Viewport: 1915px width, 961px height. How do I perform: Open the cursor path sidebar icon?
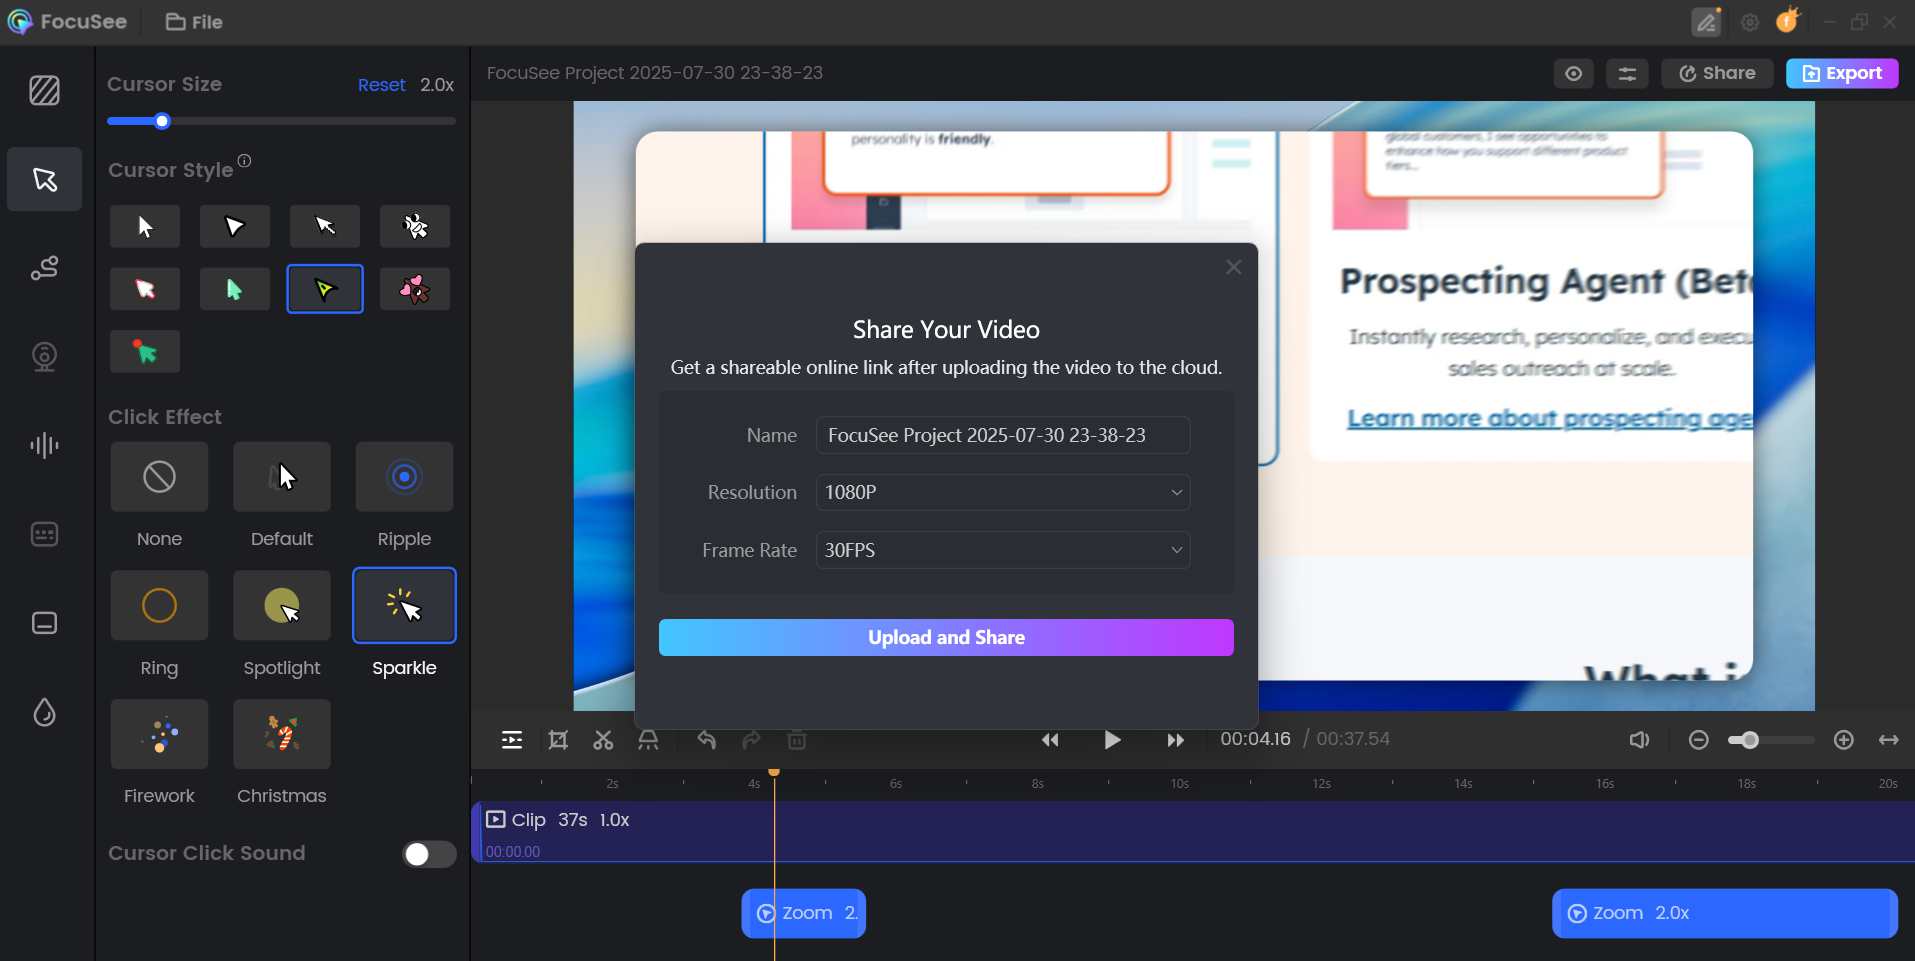44,268
